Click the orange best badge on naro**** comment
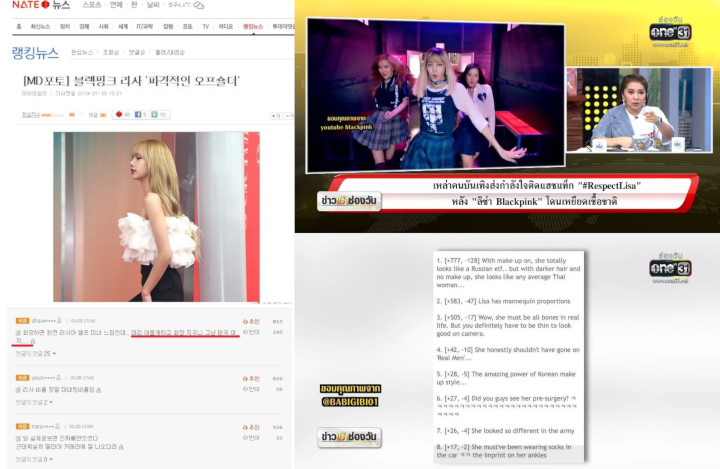The image size is (720, 469). tap(22, 427)
